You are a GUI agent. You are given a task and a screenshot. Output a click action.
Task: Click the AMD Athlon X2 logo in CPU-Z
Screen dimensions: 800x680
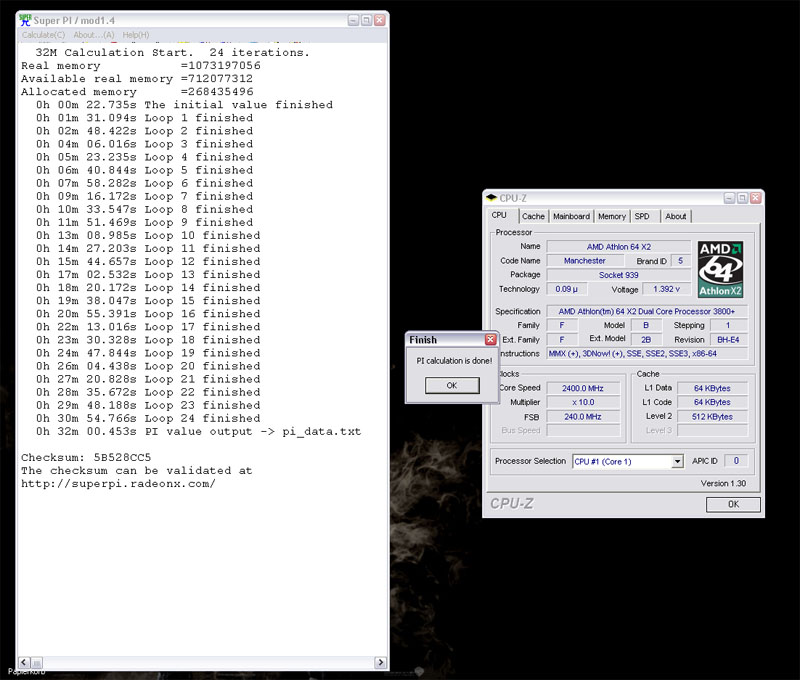720,269
